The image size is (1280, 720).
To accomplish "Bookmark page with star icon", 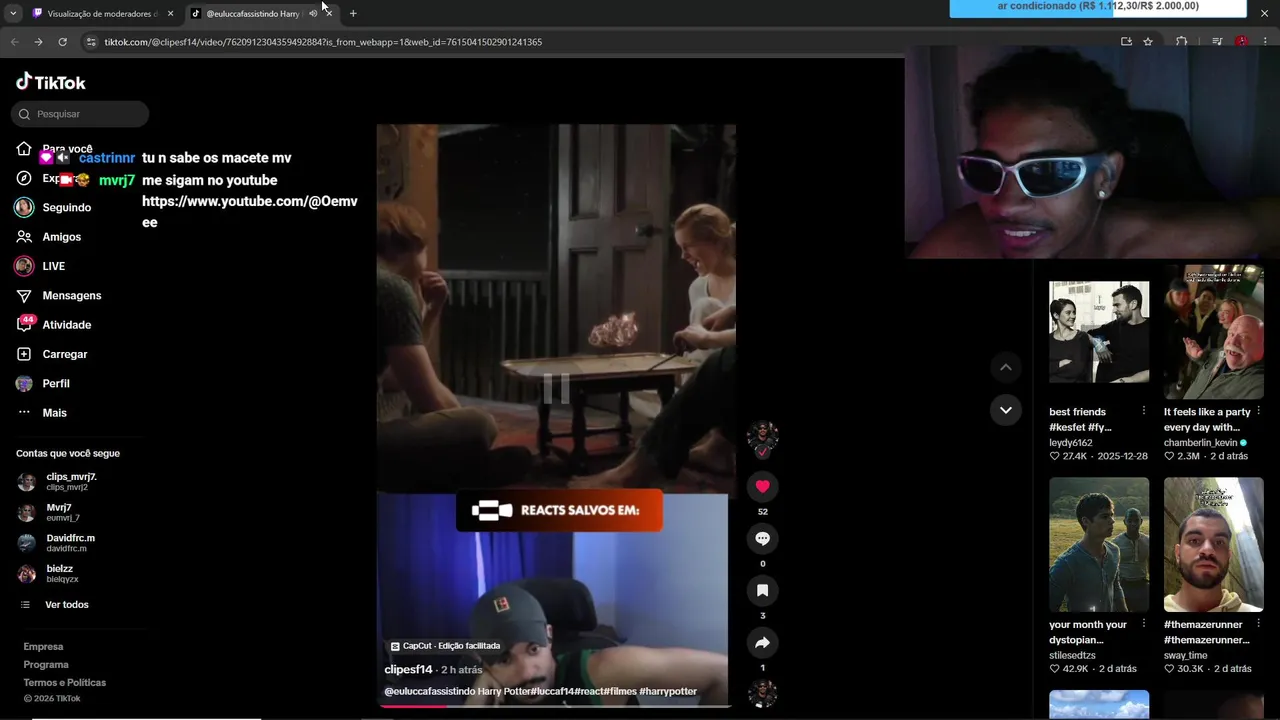I will click(x=1148, y=42).
